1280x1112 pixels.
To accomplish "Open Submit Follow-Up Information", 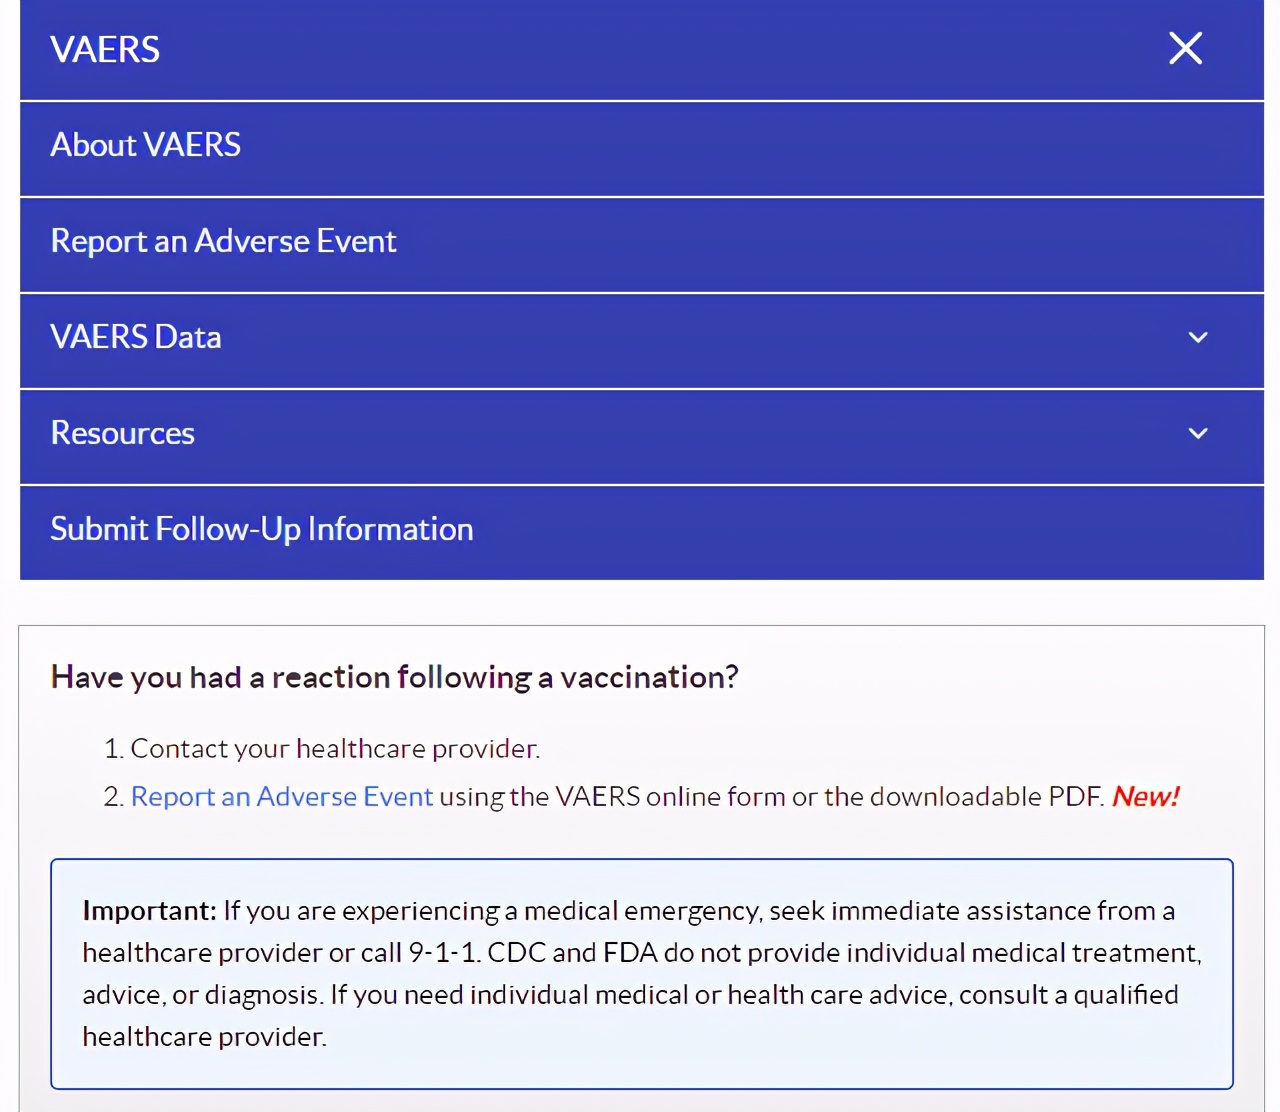I will click(262, 530).
